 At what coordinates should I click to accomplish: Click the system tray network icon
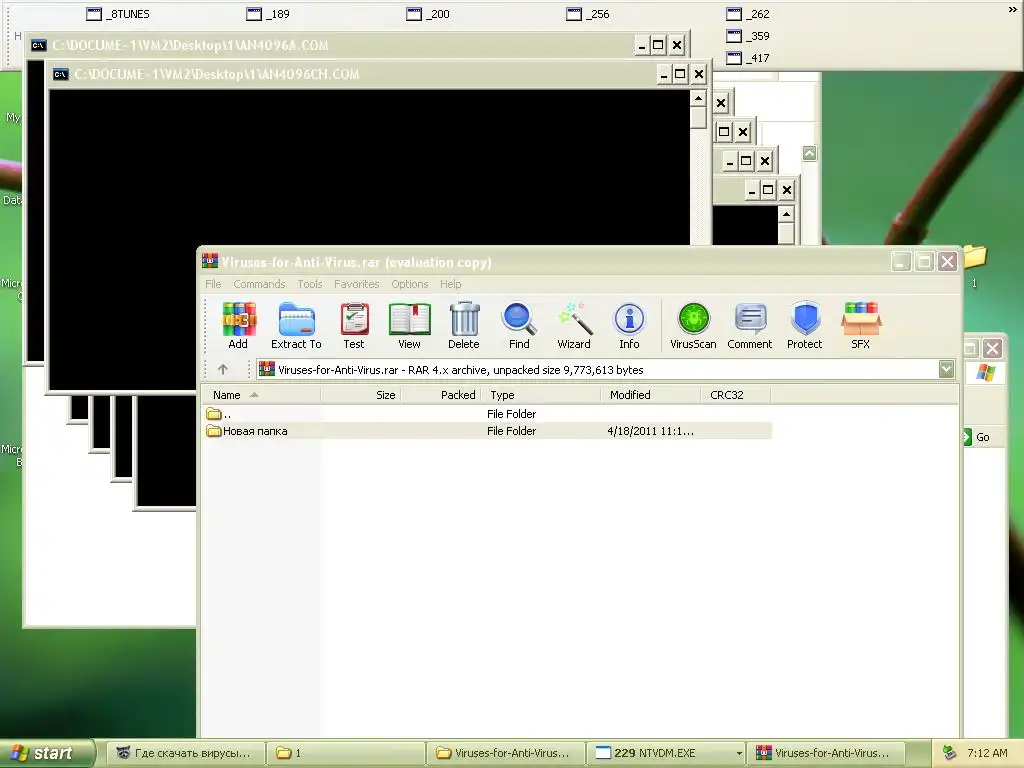click(x=950, y=753)
